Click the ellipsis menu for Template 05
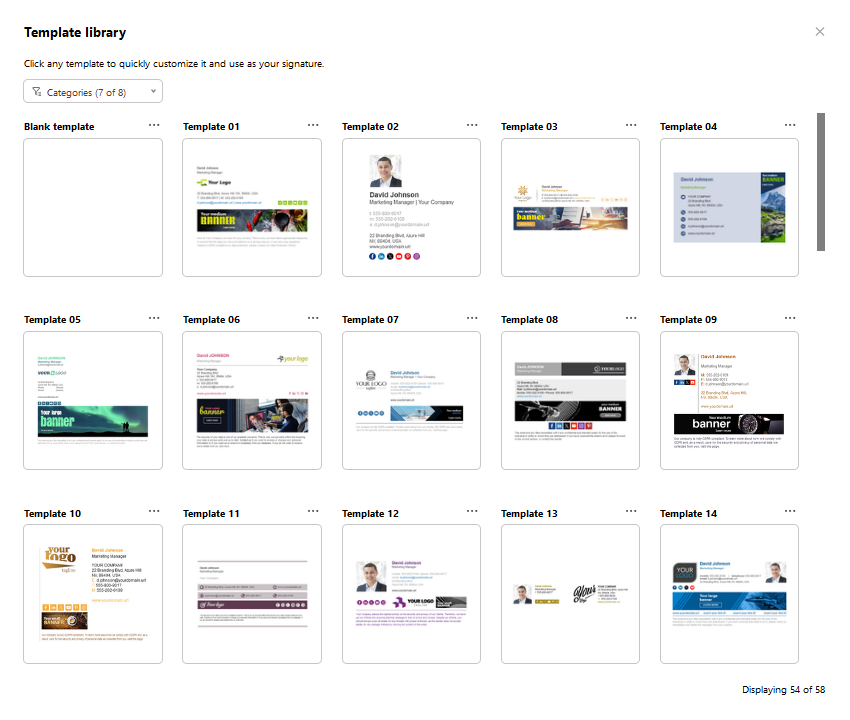This screenshot has width=850, height=720. (154, 318)
